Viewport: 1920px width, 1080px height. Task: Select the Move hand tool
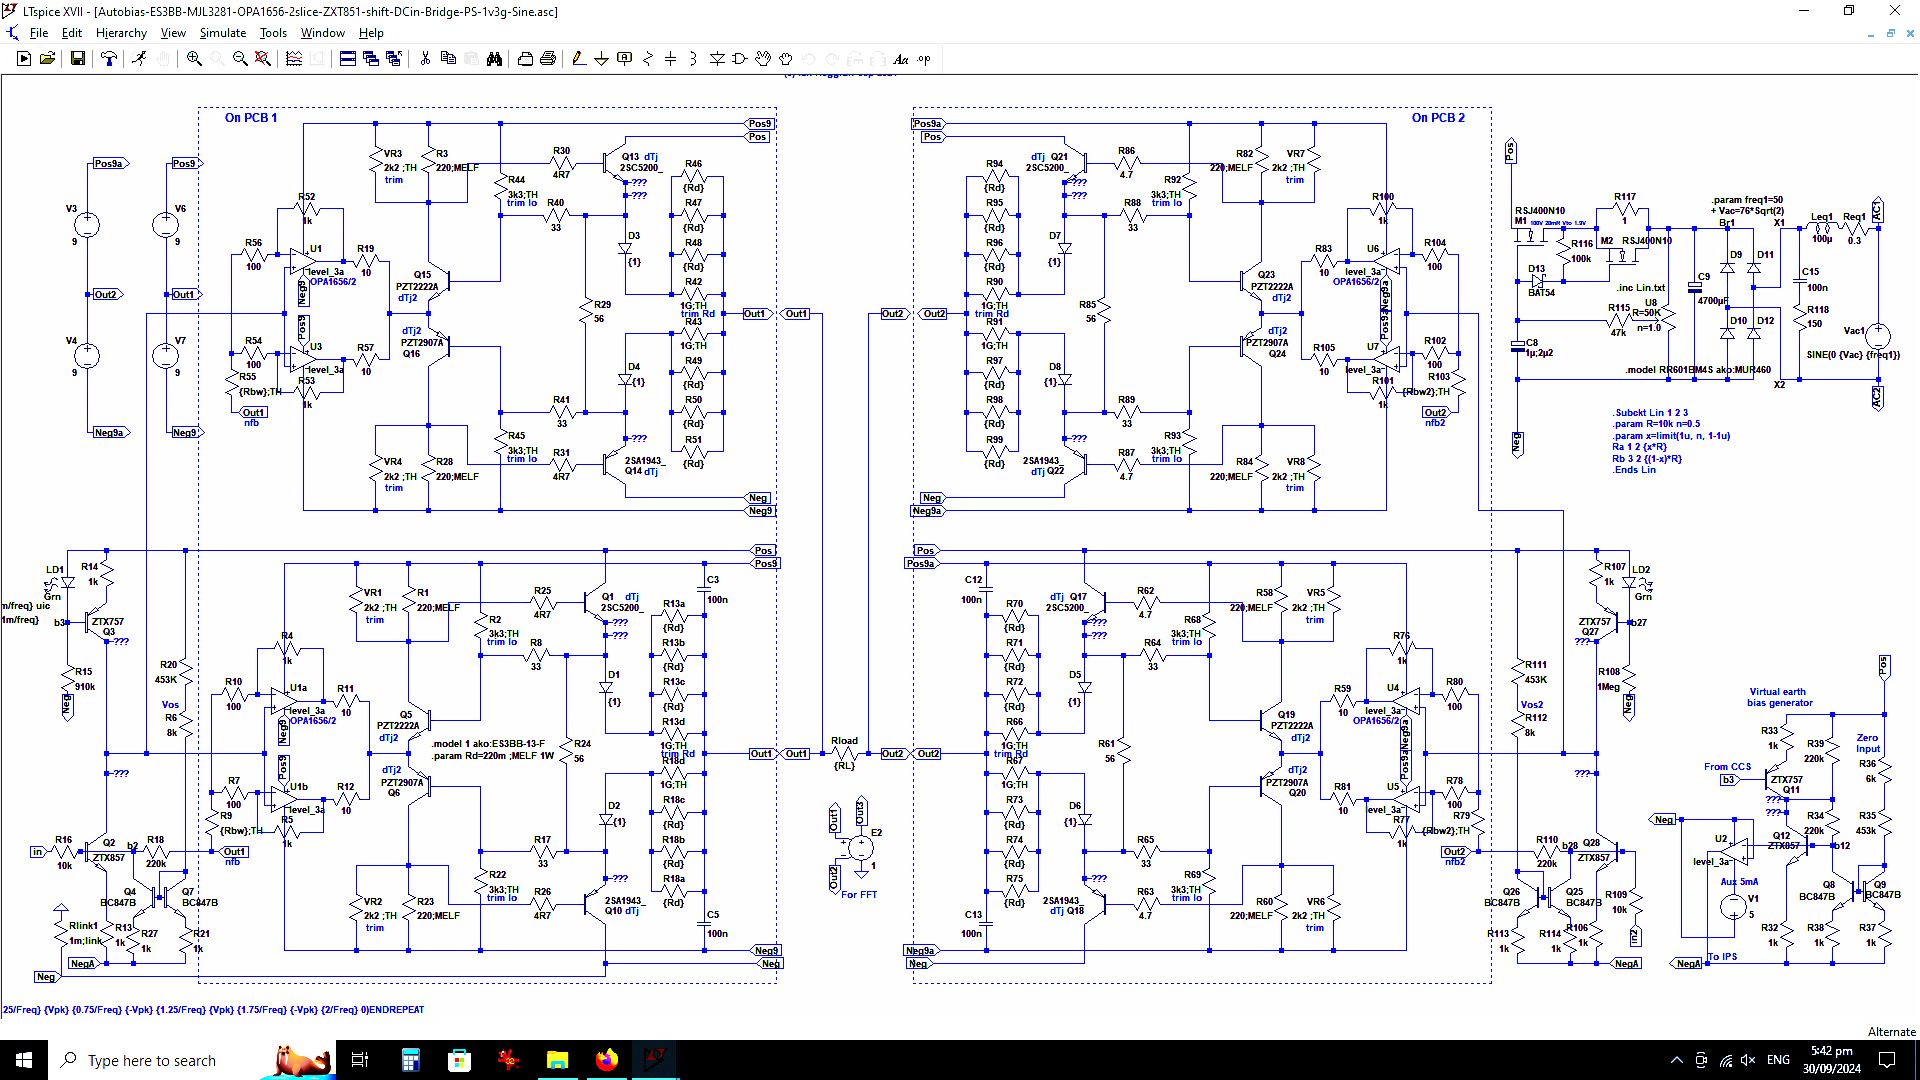[x=763, y=59]
